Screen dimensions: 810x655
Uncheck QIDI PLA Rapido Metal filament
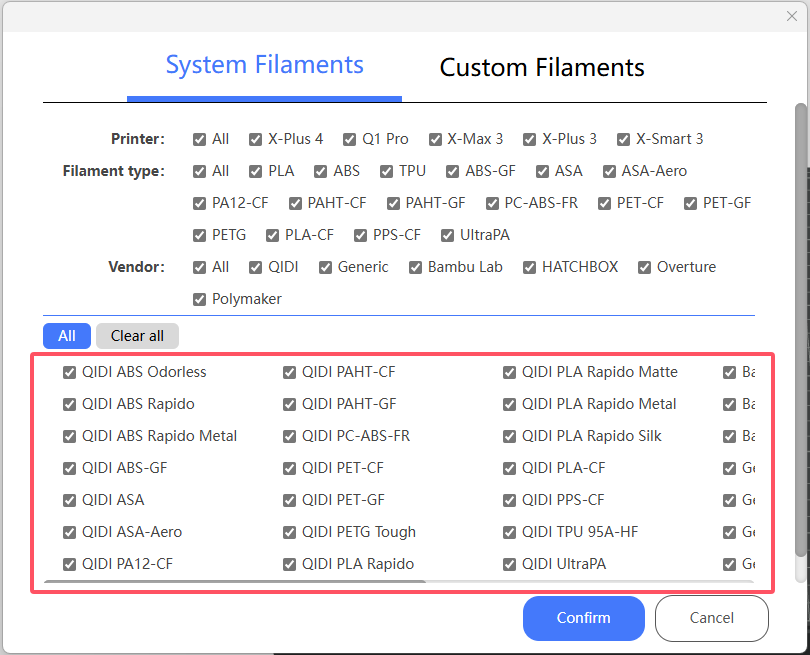(509, 404)
